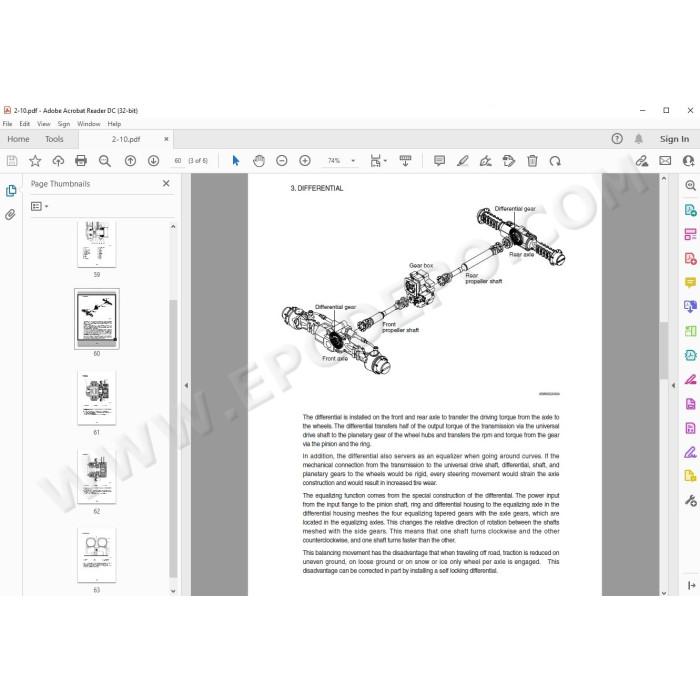Zoom out with minus icon
The image size is (700, 700).
(282, 161)
